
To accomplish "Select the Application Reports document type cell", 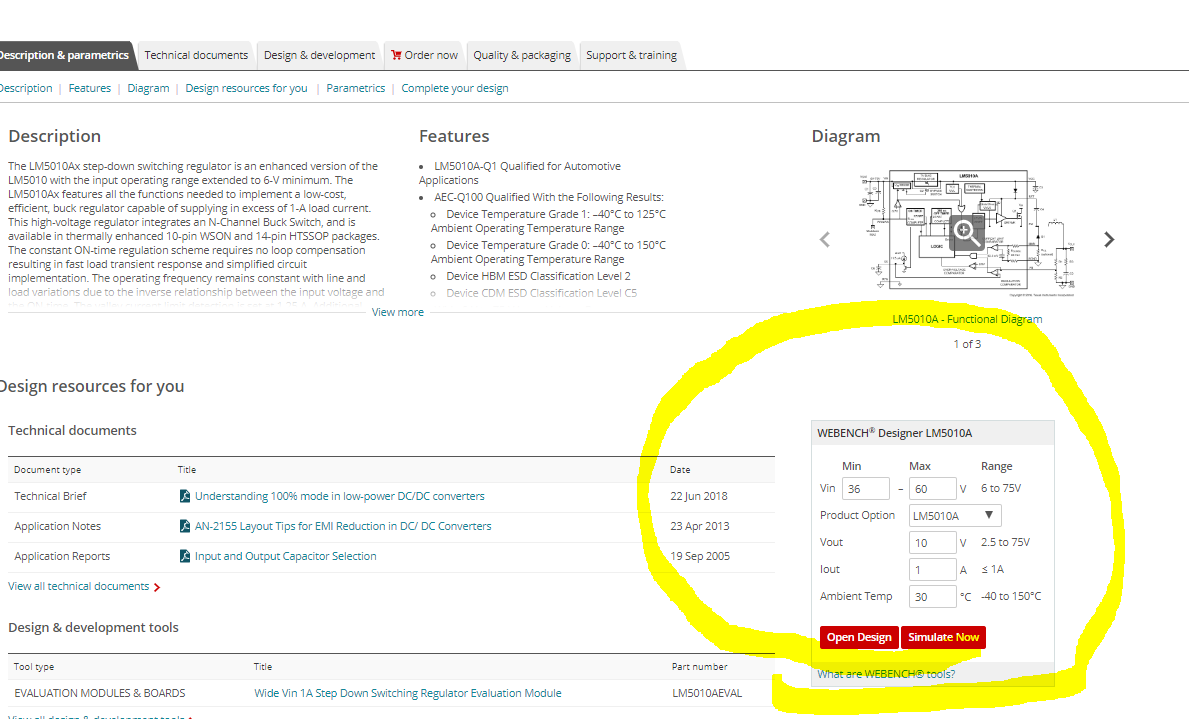I will (x=62, y=556).
